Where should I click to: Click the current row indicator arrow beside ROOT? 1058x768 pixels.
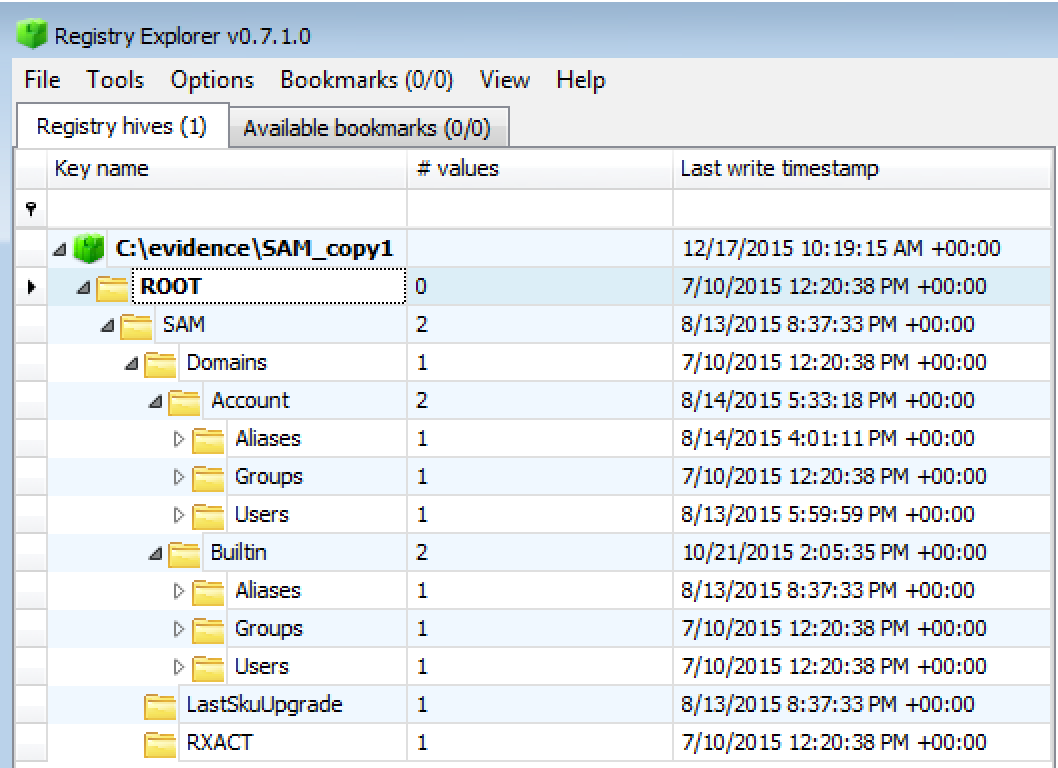tap(31, 287)
